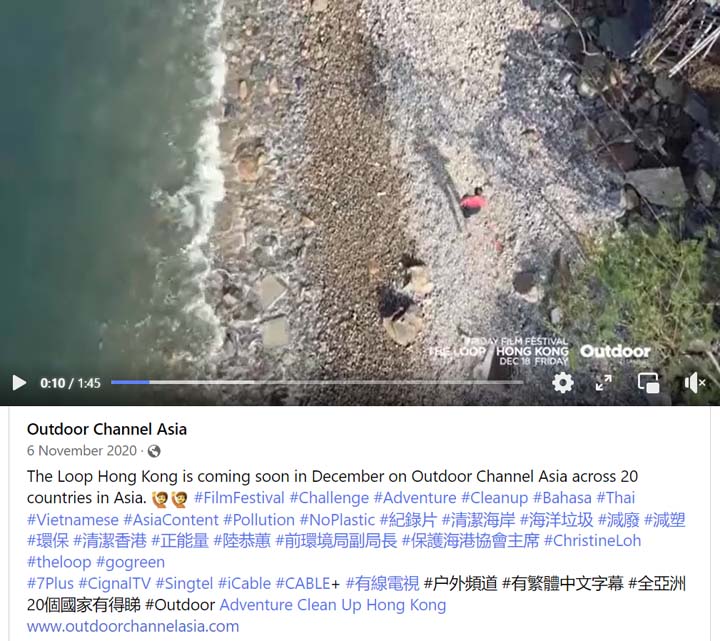Visit www.outdoorchannelasia.com website link
The width and height of the screenshot is (720, 641).
click(x=133, y=626)
